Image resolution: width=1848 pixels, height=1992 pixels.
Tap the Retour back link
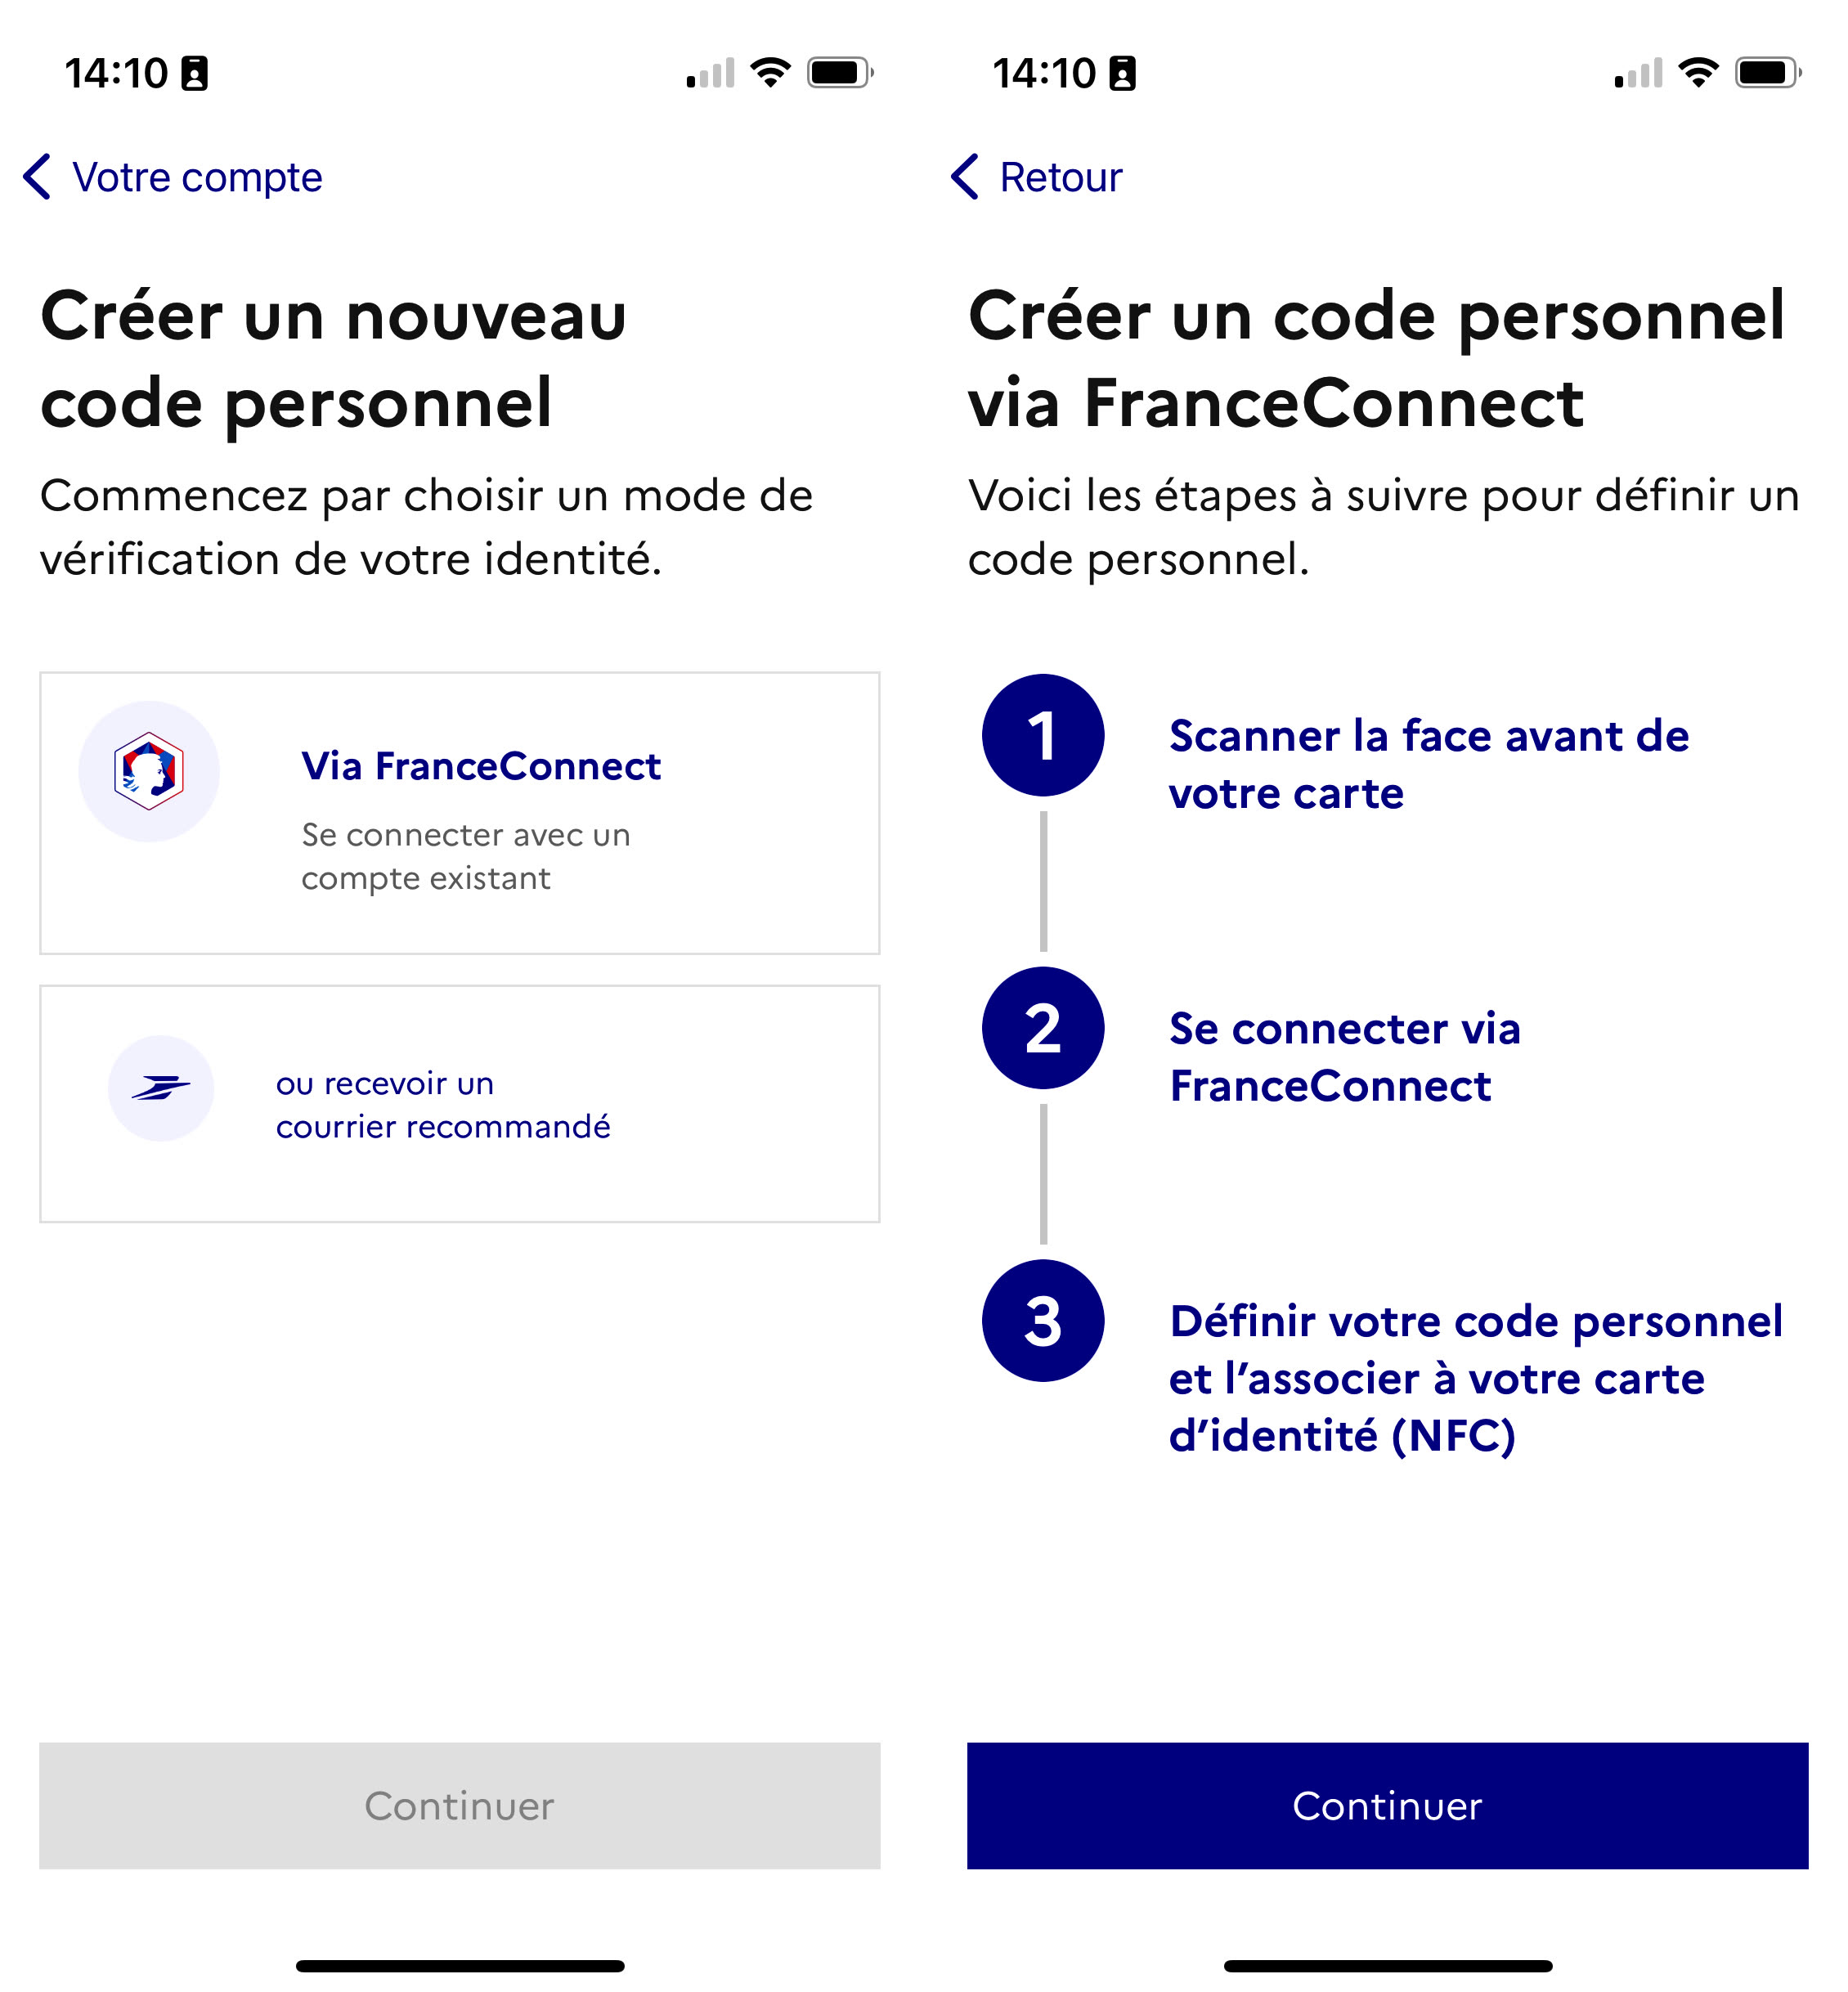[1036, 177]
